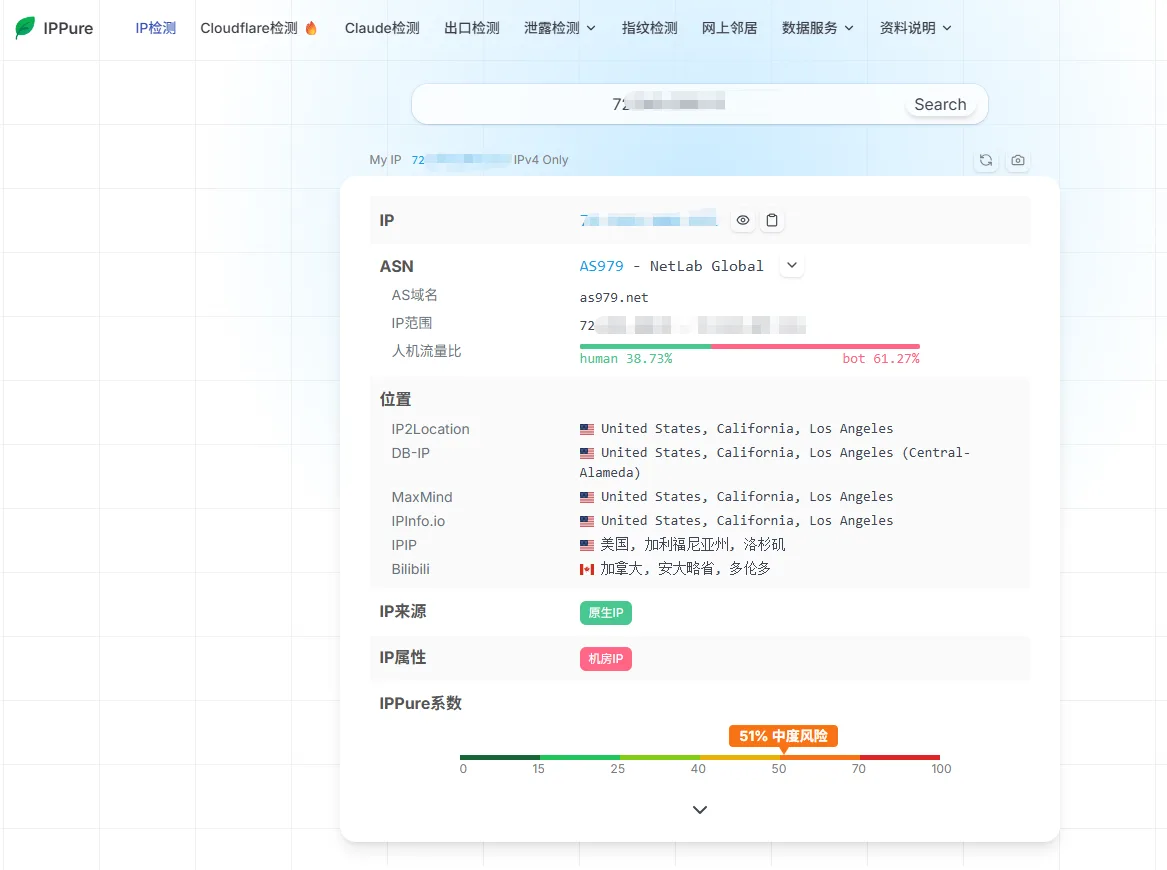Click the masked IP address in IP row

coord(648,219)
